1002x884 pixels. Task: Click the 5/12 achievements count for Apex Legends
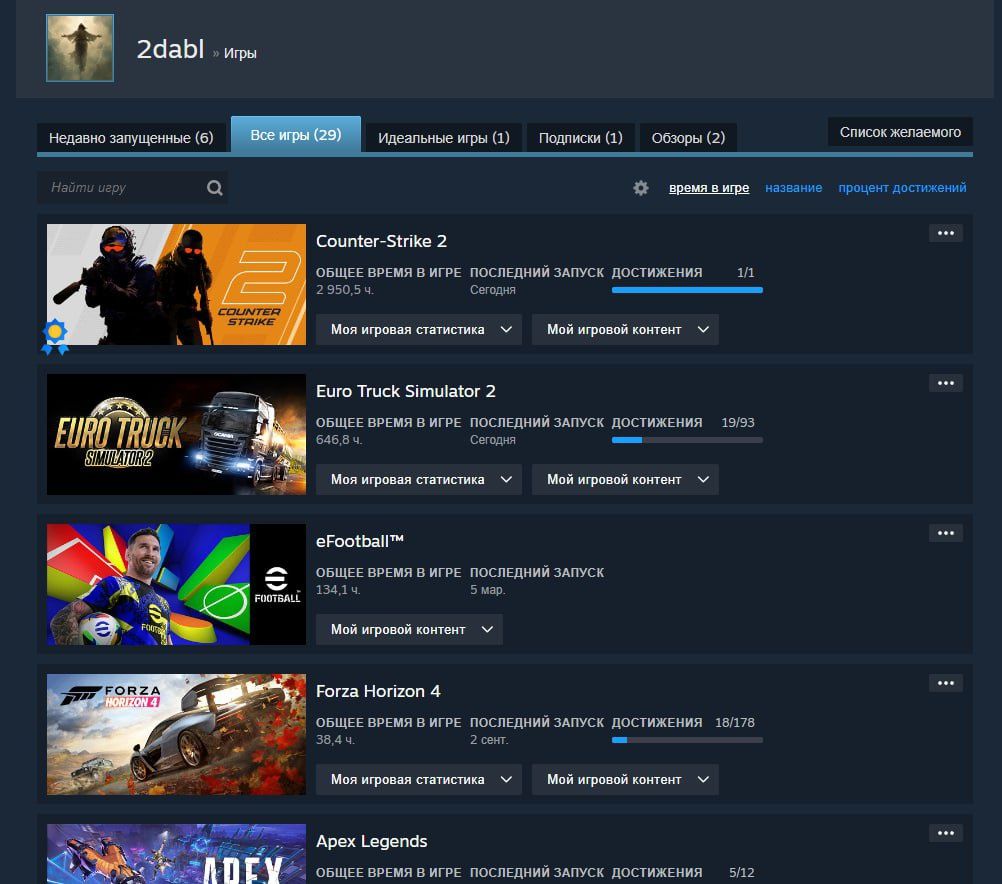point(742,872)
